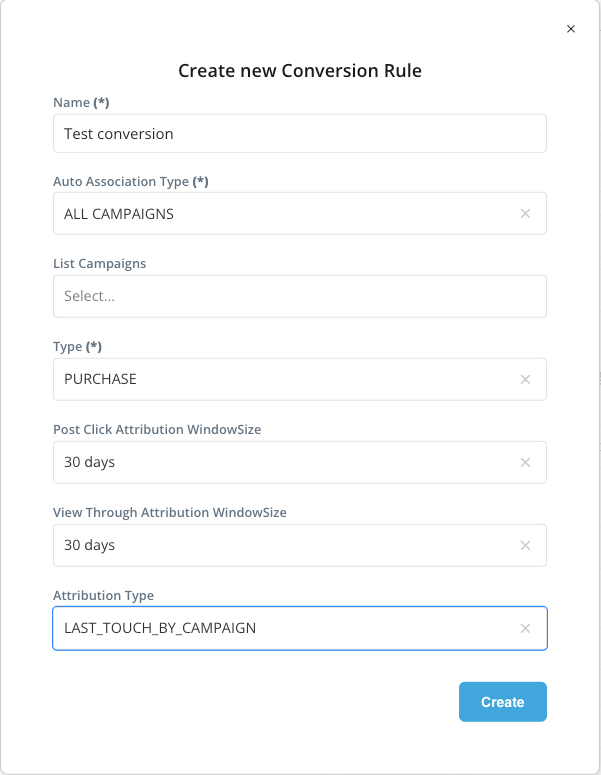
Task: Focus the Name field containing Test conversion
Action: pyautogui.click(x=299, y=133)
